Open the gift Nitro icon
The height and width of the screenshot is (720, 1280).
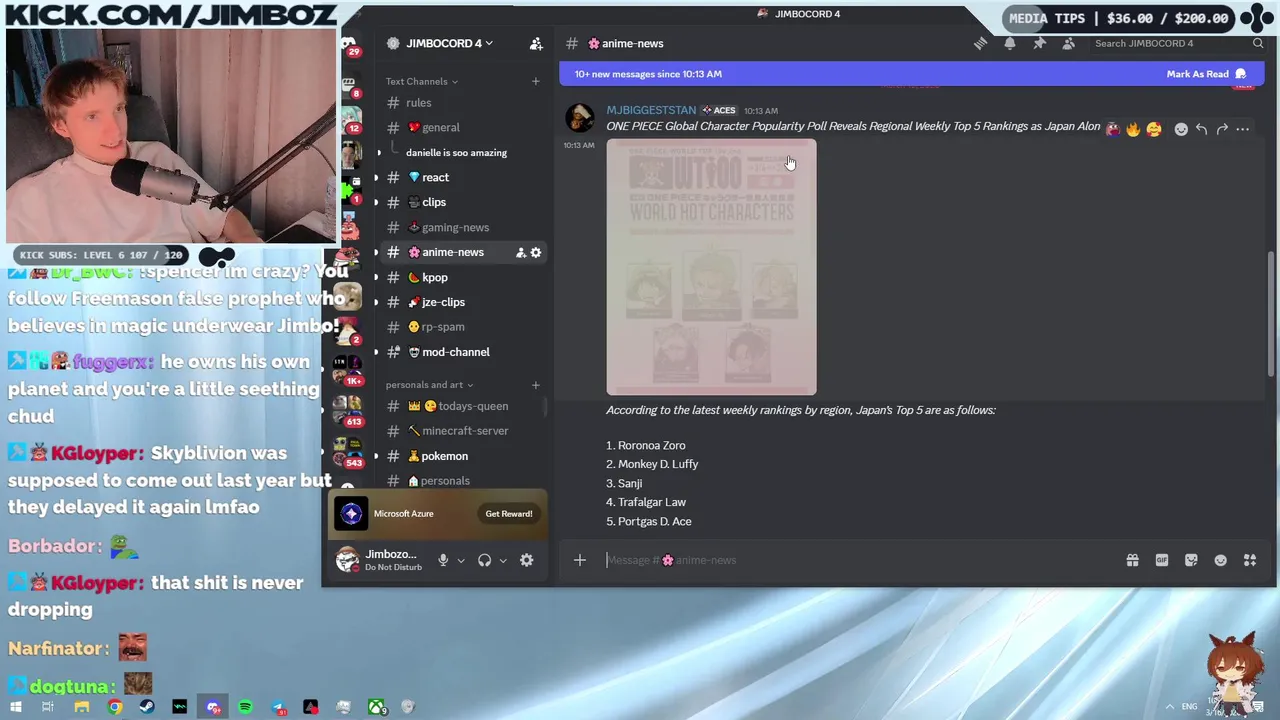(x=1132, y=560)
